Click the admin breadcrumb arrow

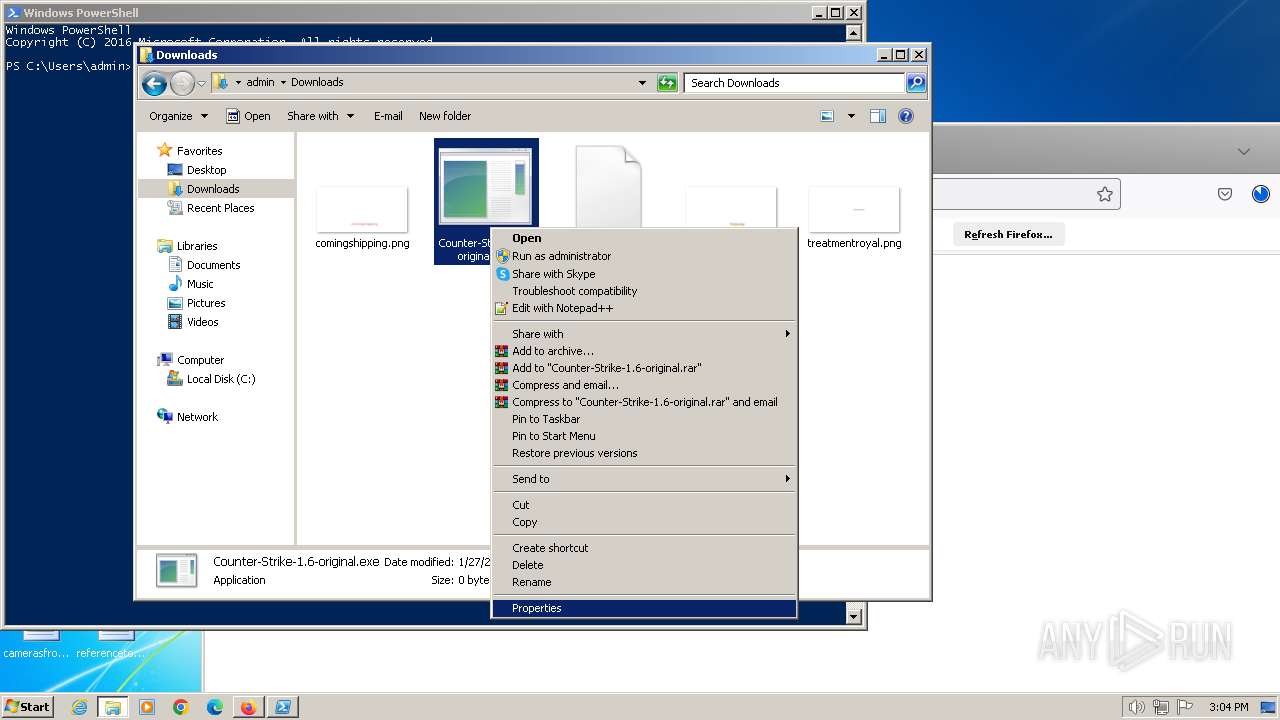point(283,83)
